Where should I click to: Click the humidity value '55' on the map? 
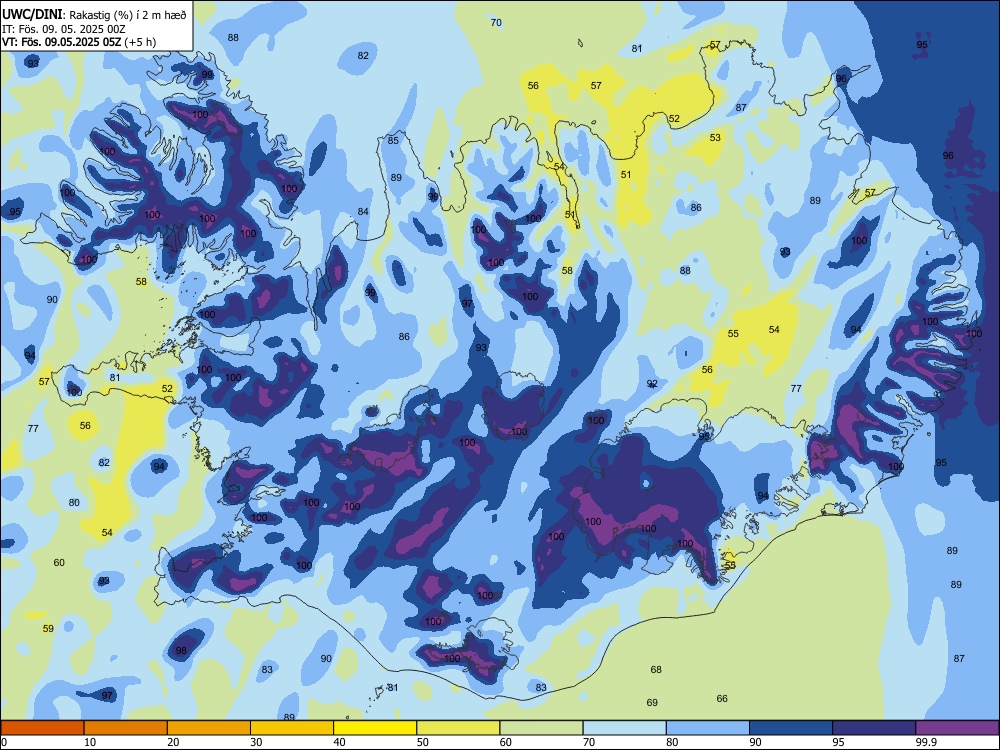click(733, 334)
